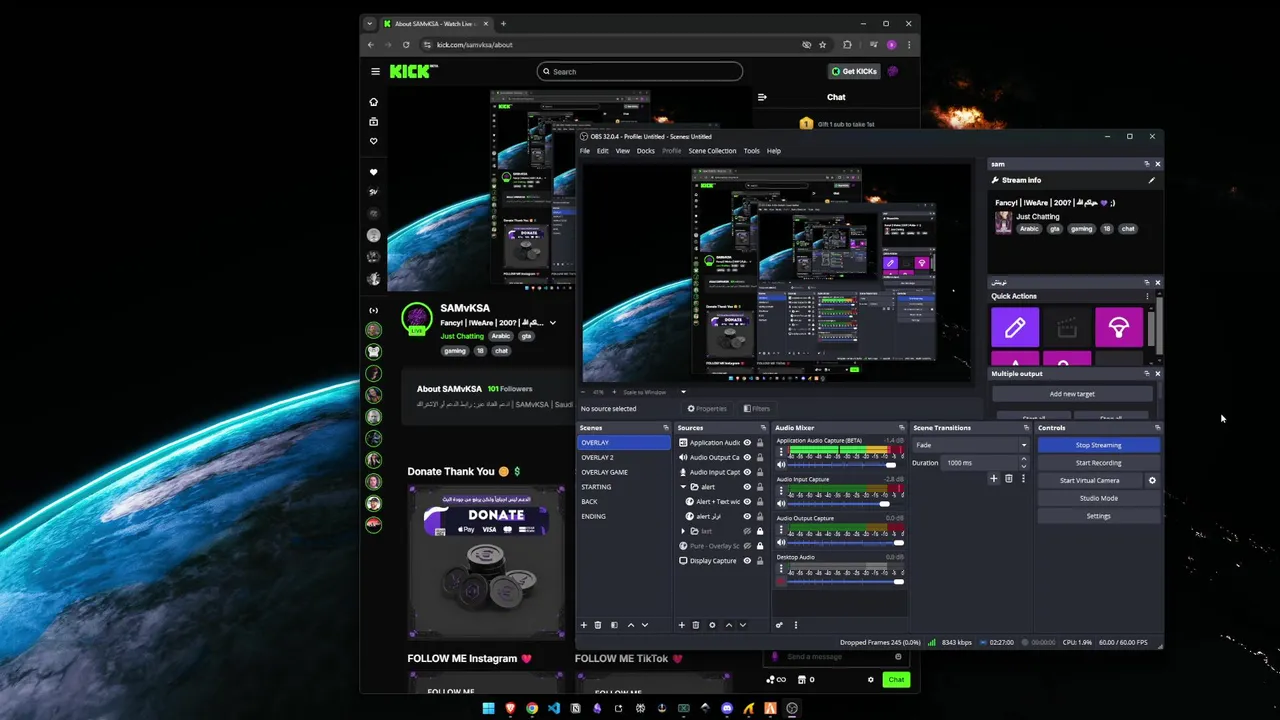The image size is (1280, 720).
Task: Open the Quick Actions three-dot menu
Action: 1147,296
